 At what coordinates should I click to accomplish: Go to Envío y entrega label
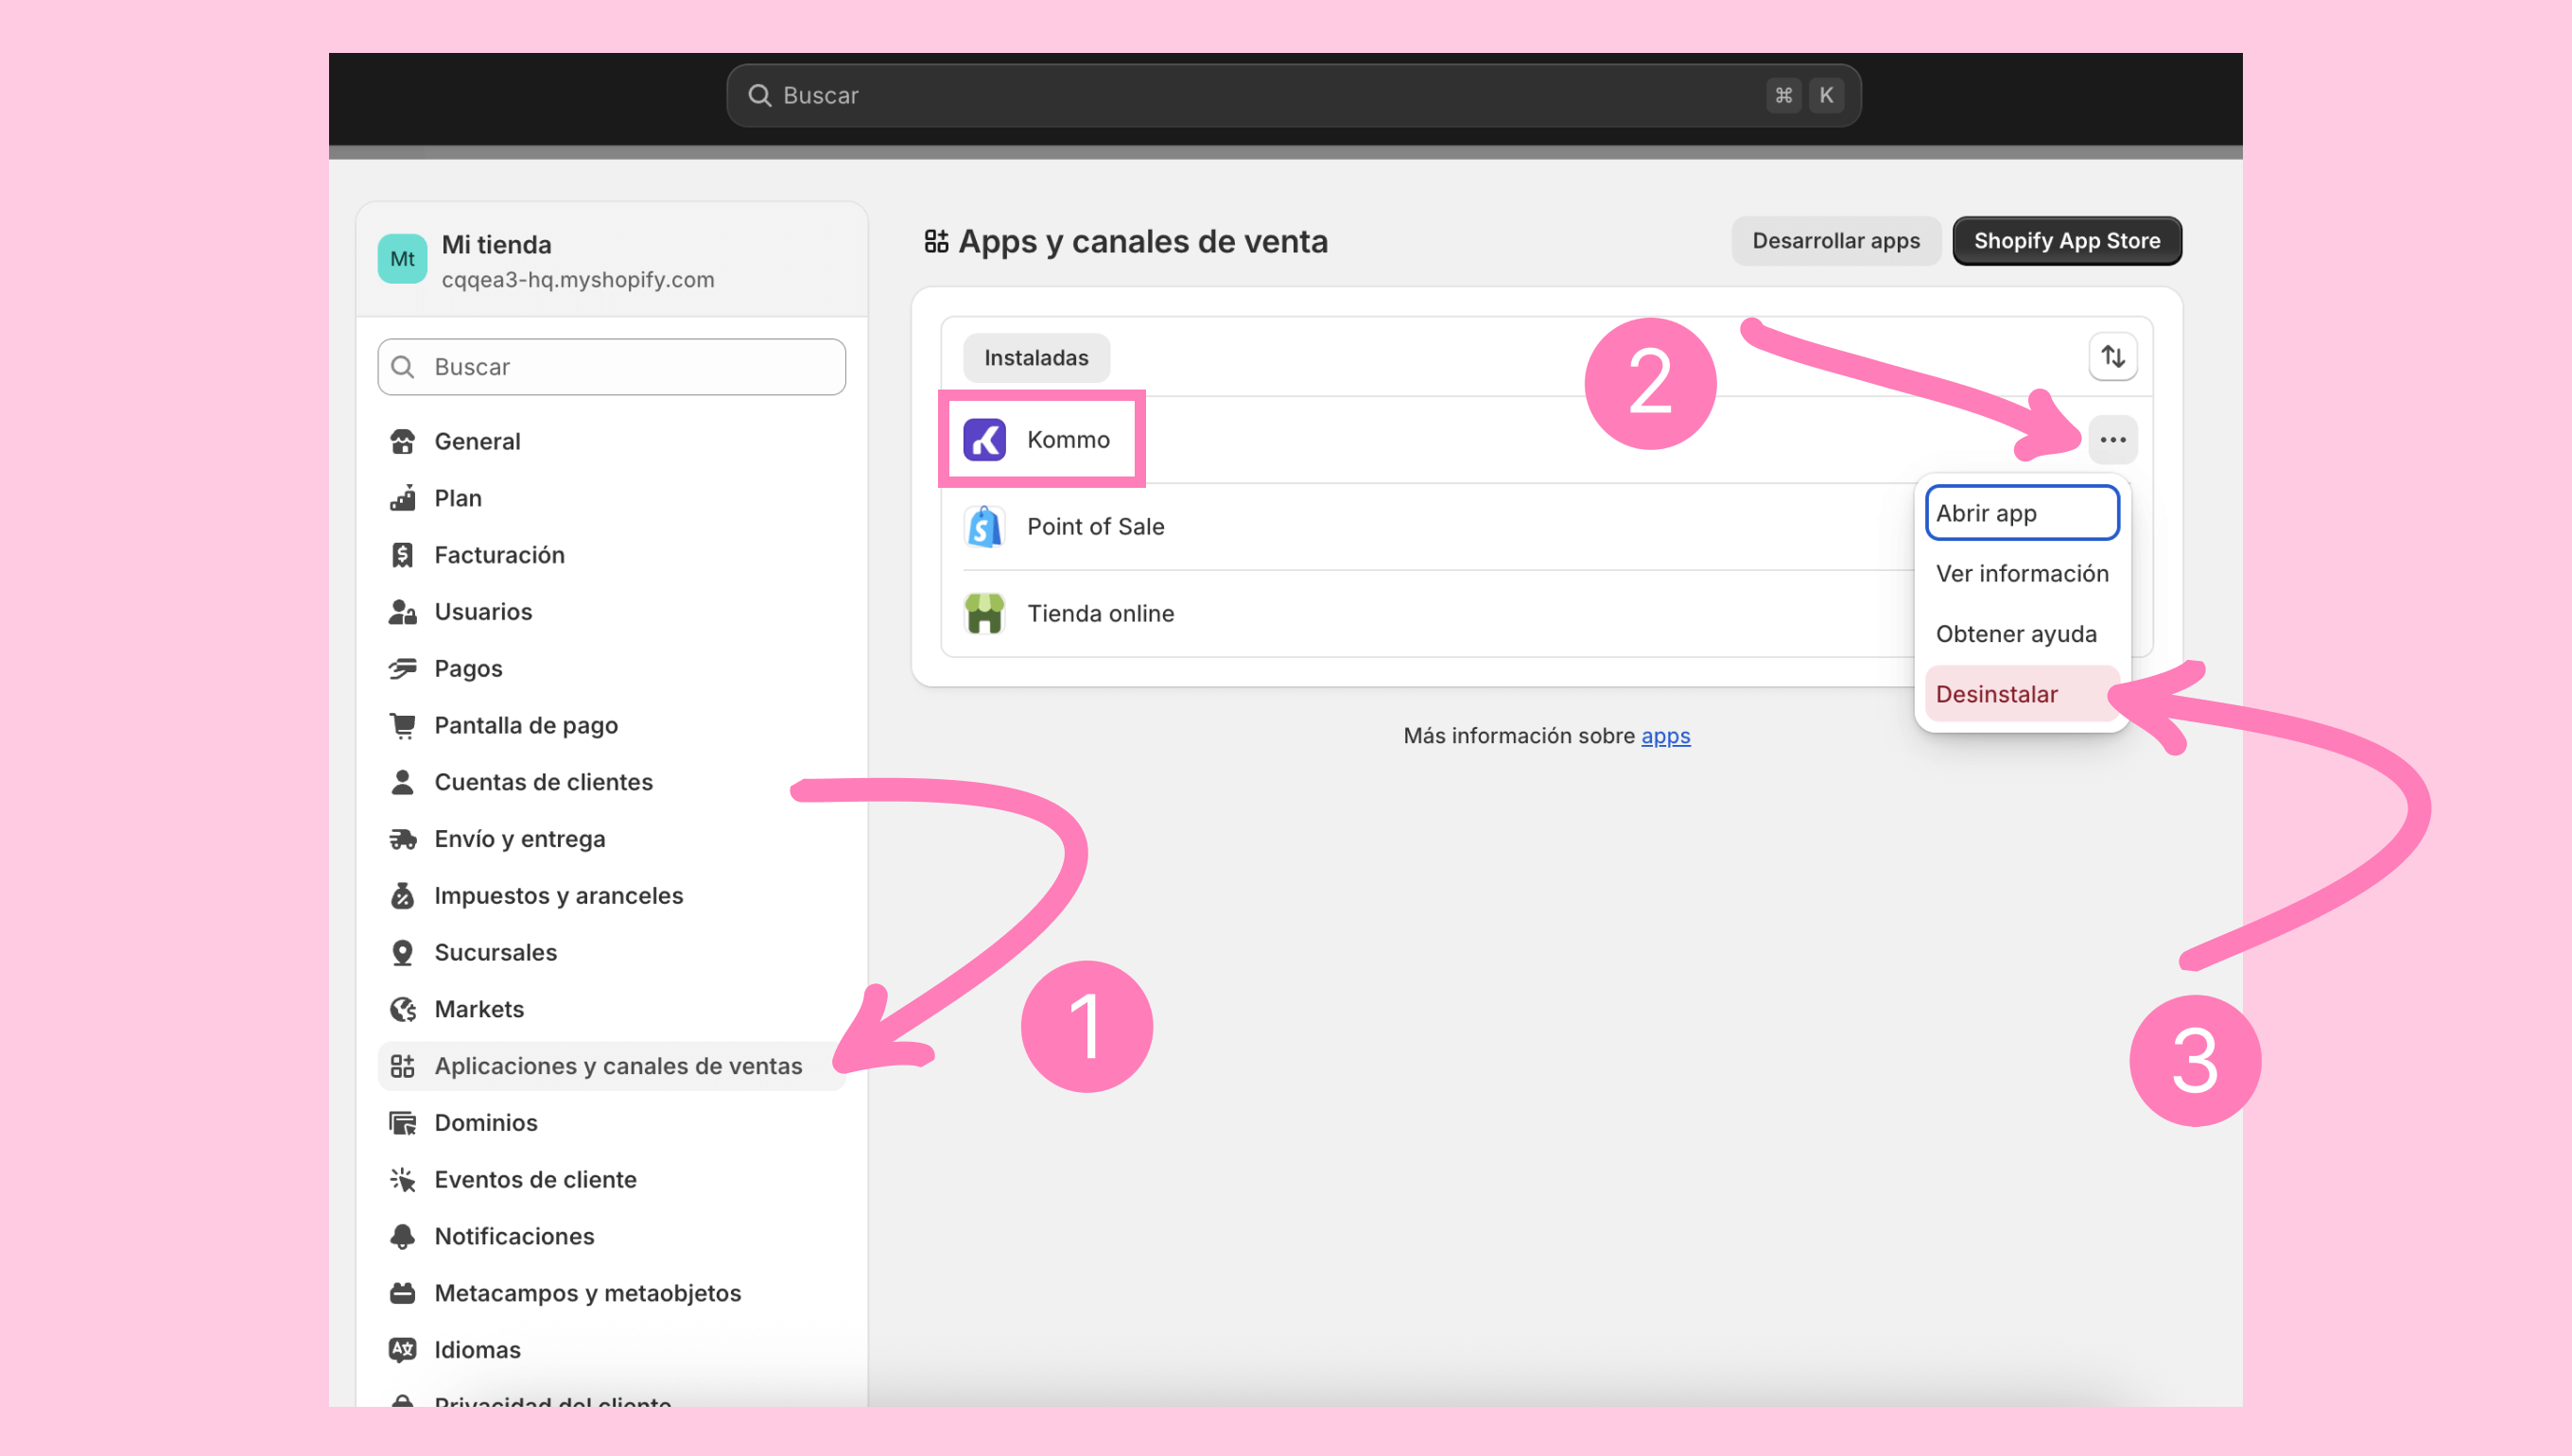tap(520, 839)
